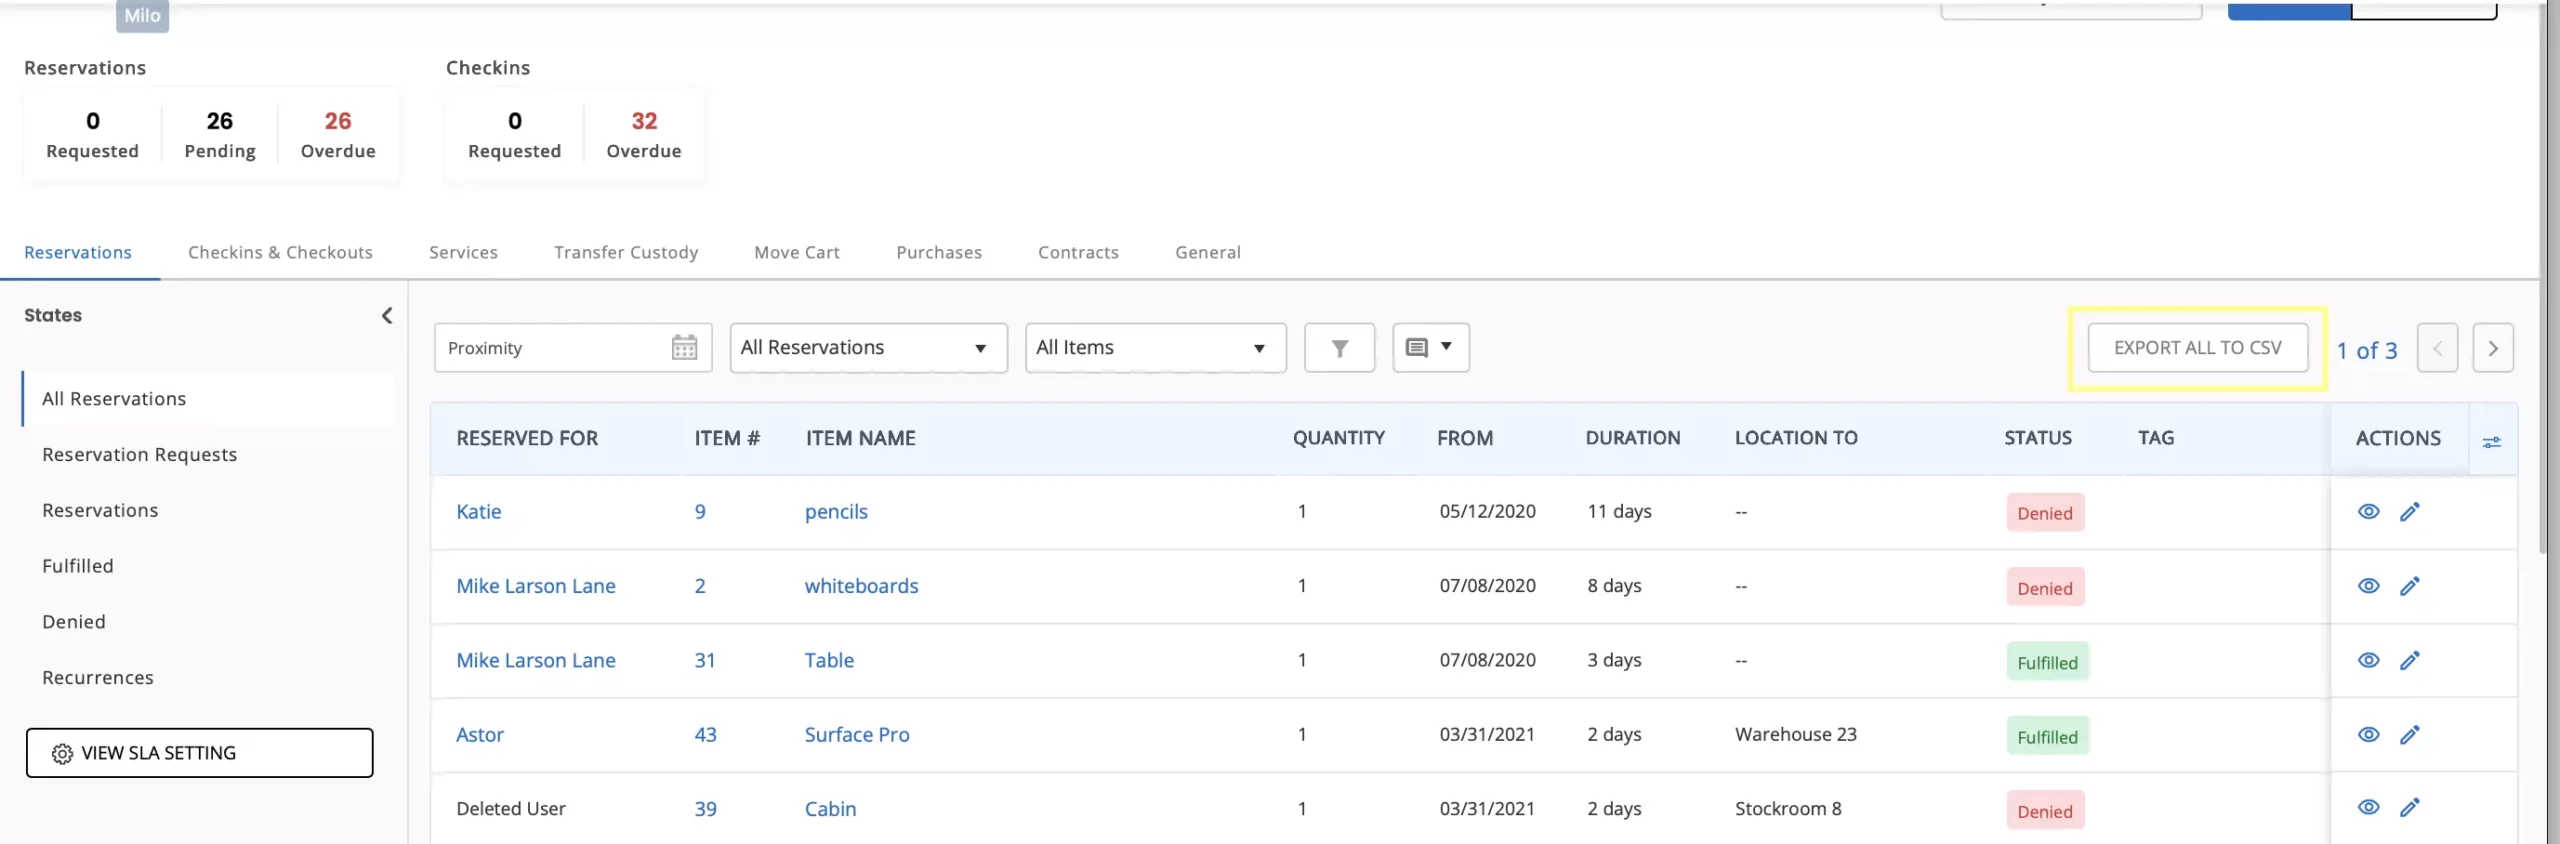2560x844 pixels.
Task: Click eye icon for Table reservation
Action: [x=2368, y=660]
